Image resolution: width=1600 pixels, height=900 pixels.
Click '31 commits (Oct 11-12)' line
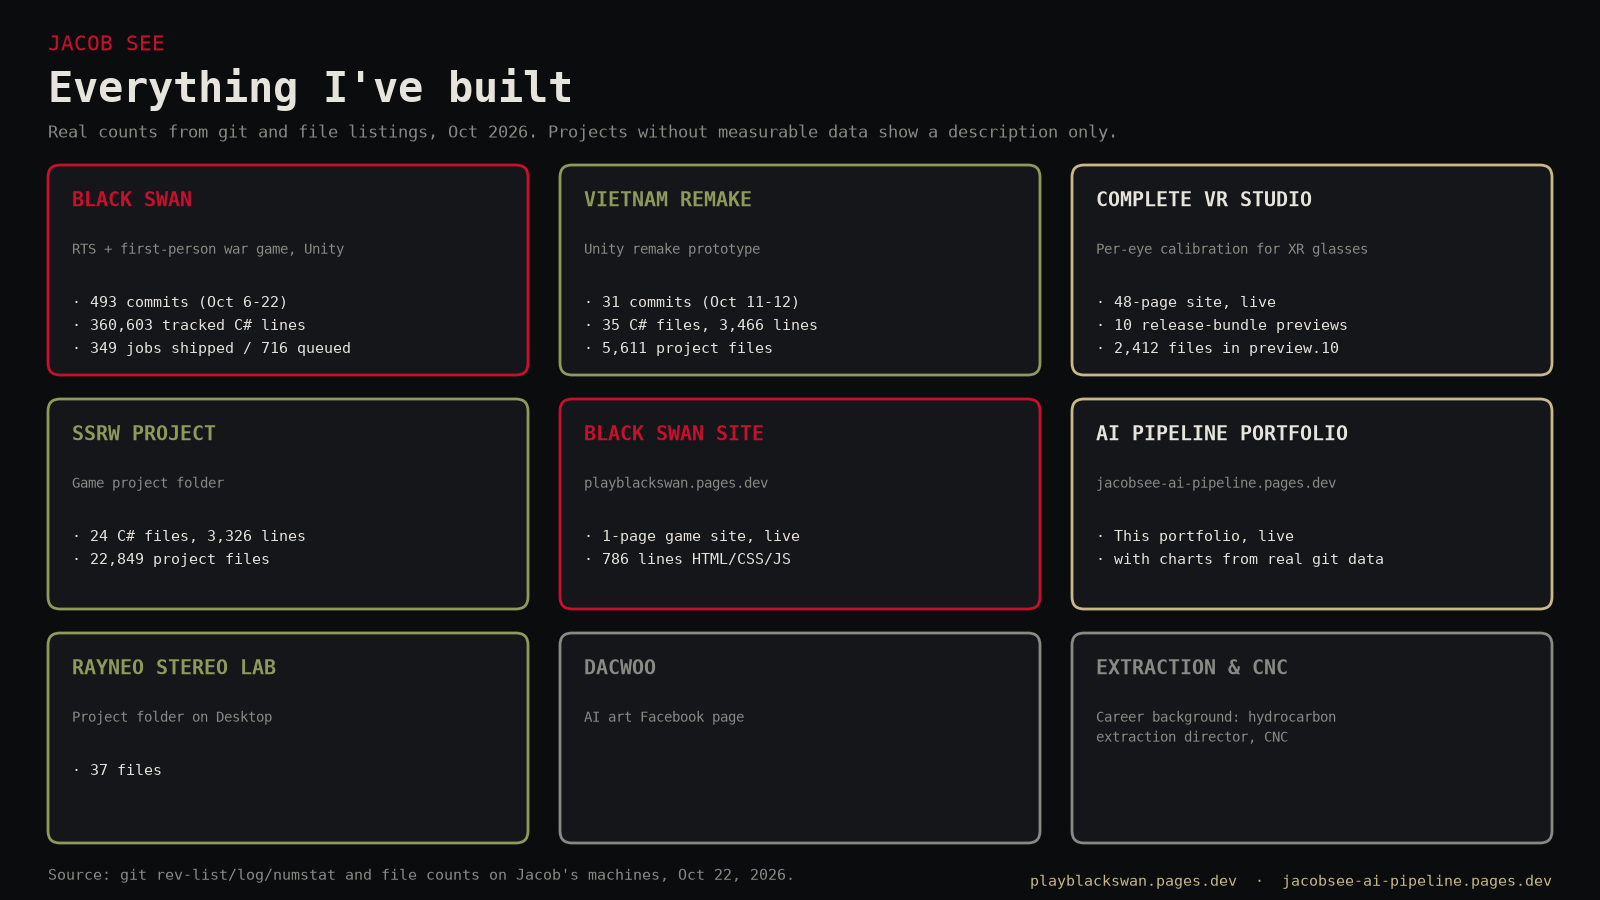pyautogui.click(x=700, y=302)
